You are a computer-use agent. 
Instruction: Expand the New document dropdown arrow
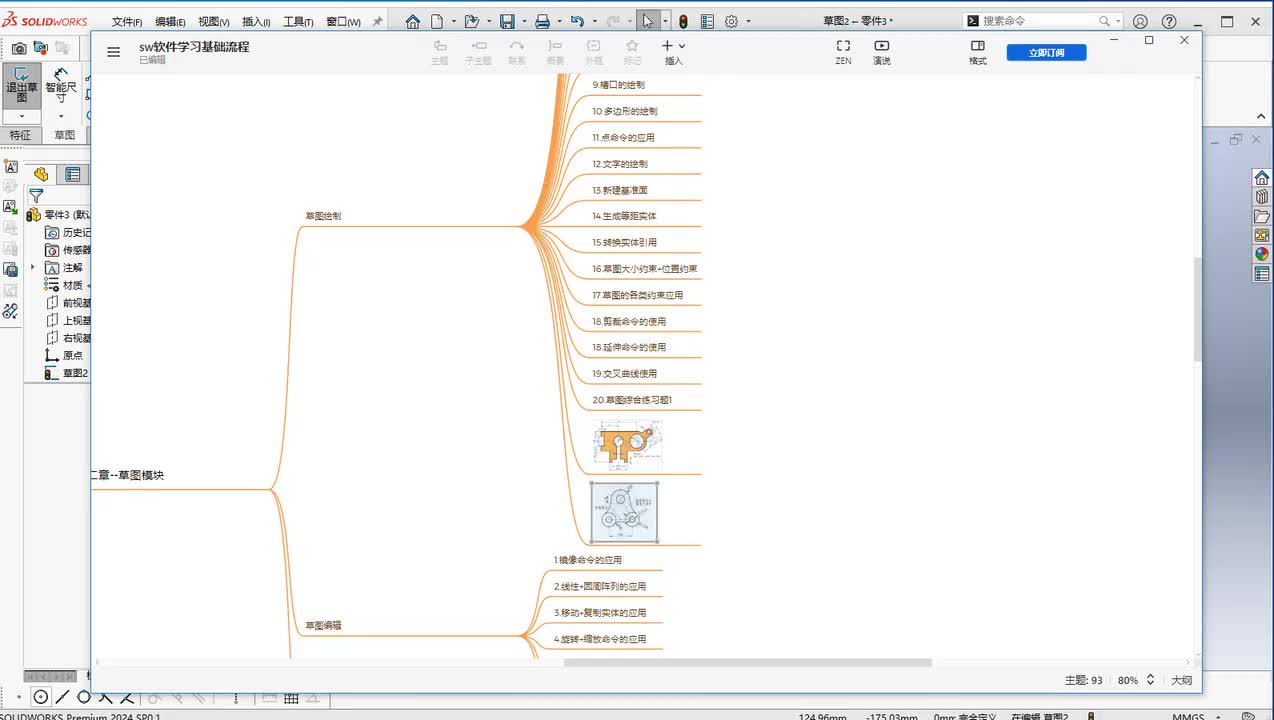454,21
